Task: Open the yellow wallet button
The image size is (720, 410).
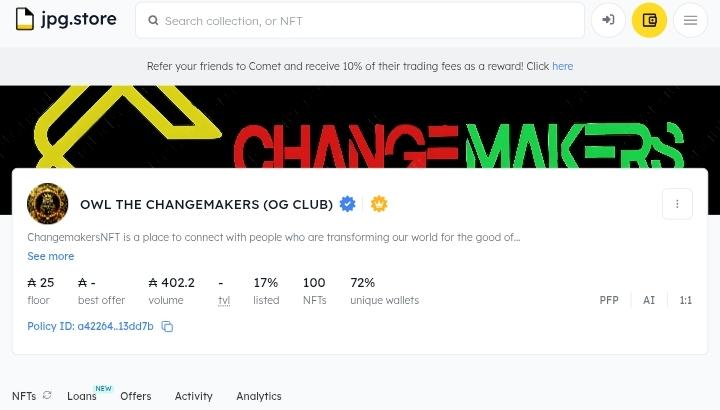Action: 649,20
